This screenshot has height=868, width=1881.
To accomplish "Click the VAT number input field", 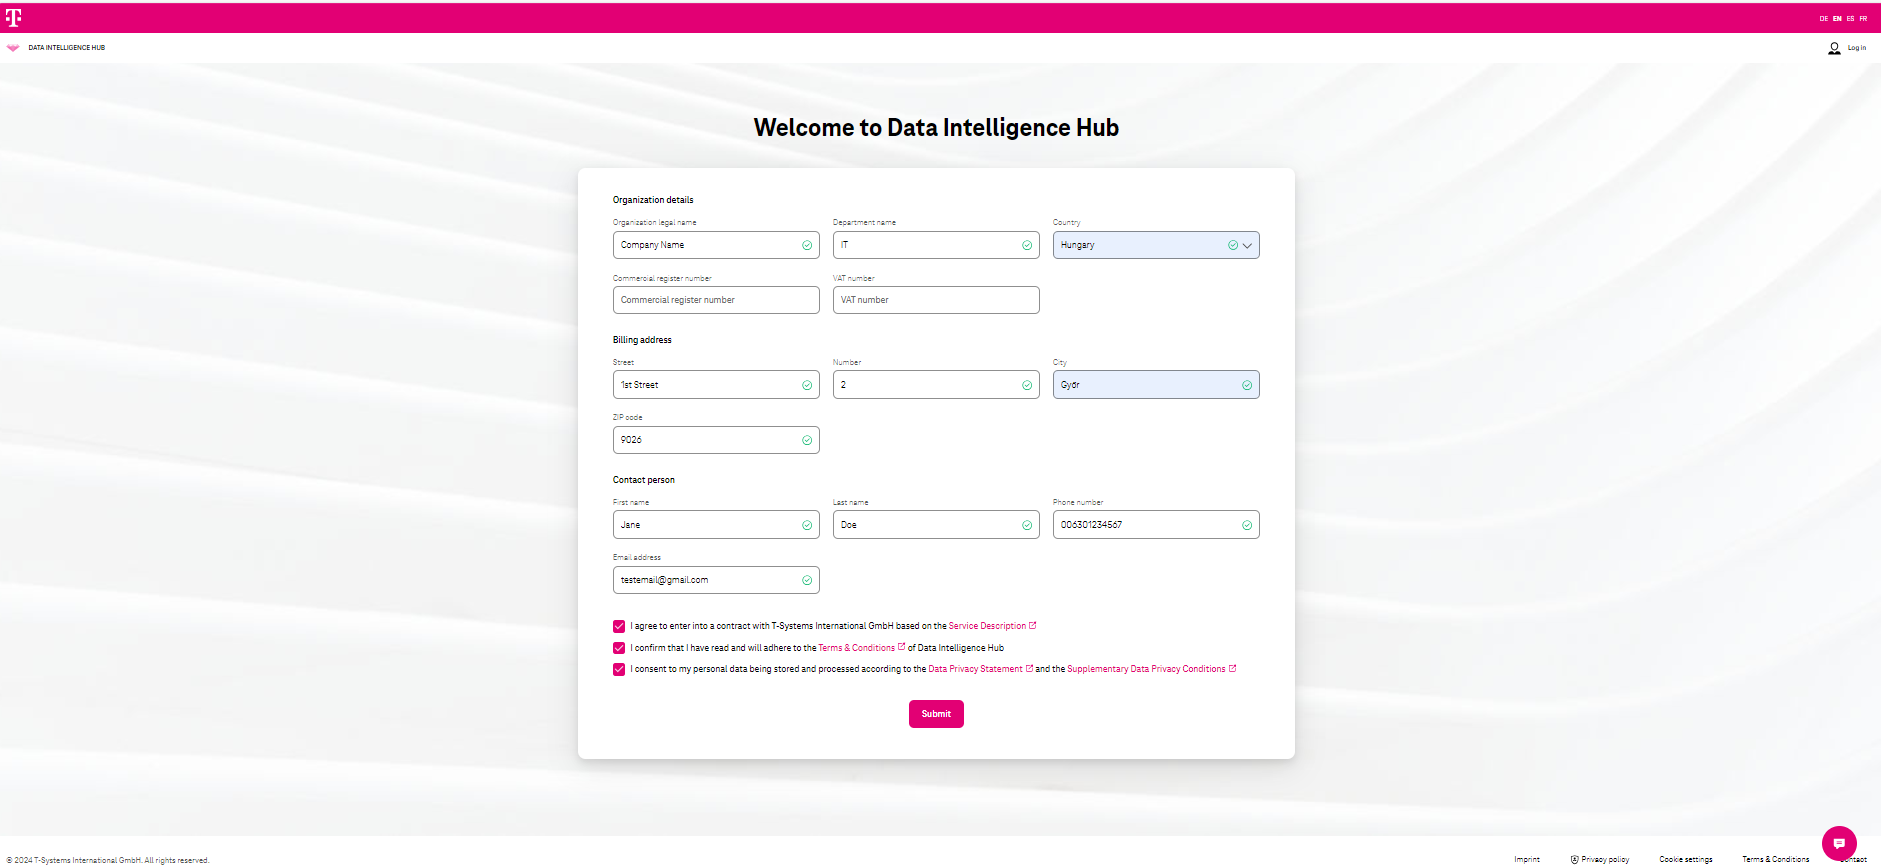I will tap(936, 300).
